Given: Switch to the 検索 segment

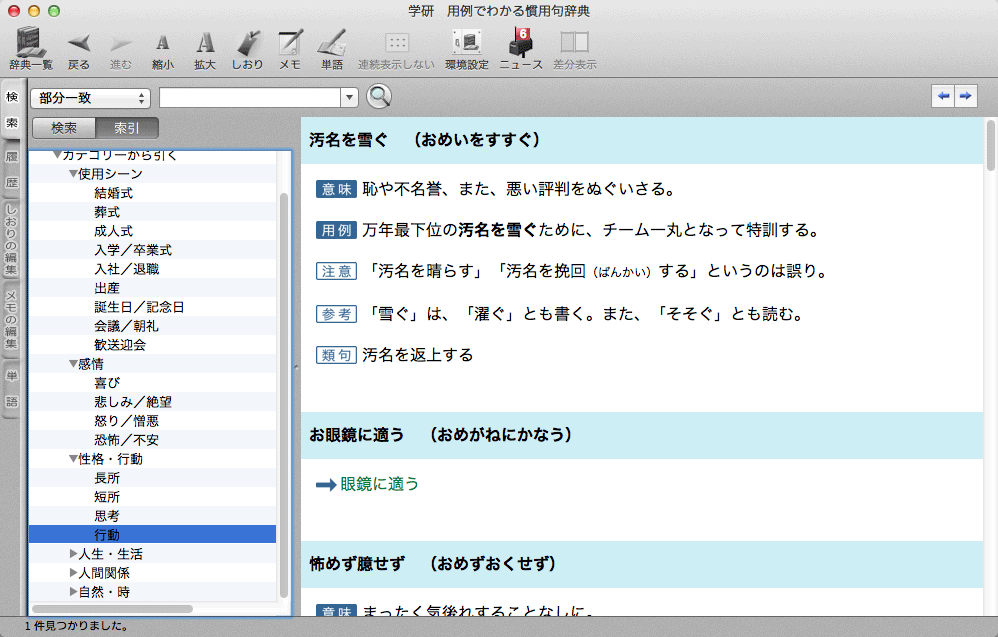Looking at the screenshot, I should click(x=64, y=128).
